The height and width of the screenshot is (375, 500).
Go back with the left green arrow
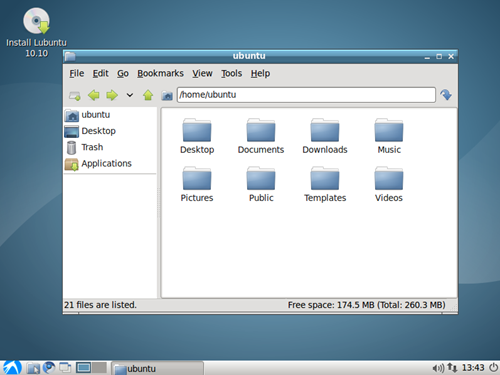[x=94, y=95]
